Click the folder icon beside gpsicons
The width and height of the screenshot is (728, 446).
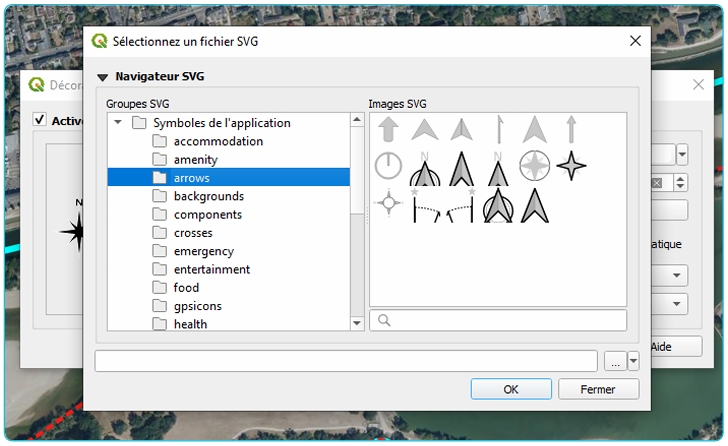(160, 306)
